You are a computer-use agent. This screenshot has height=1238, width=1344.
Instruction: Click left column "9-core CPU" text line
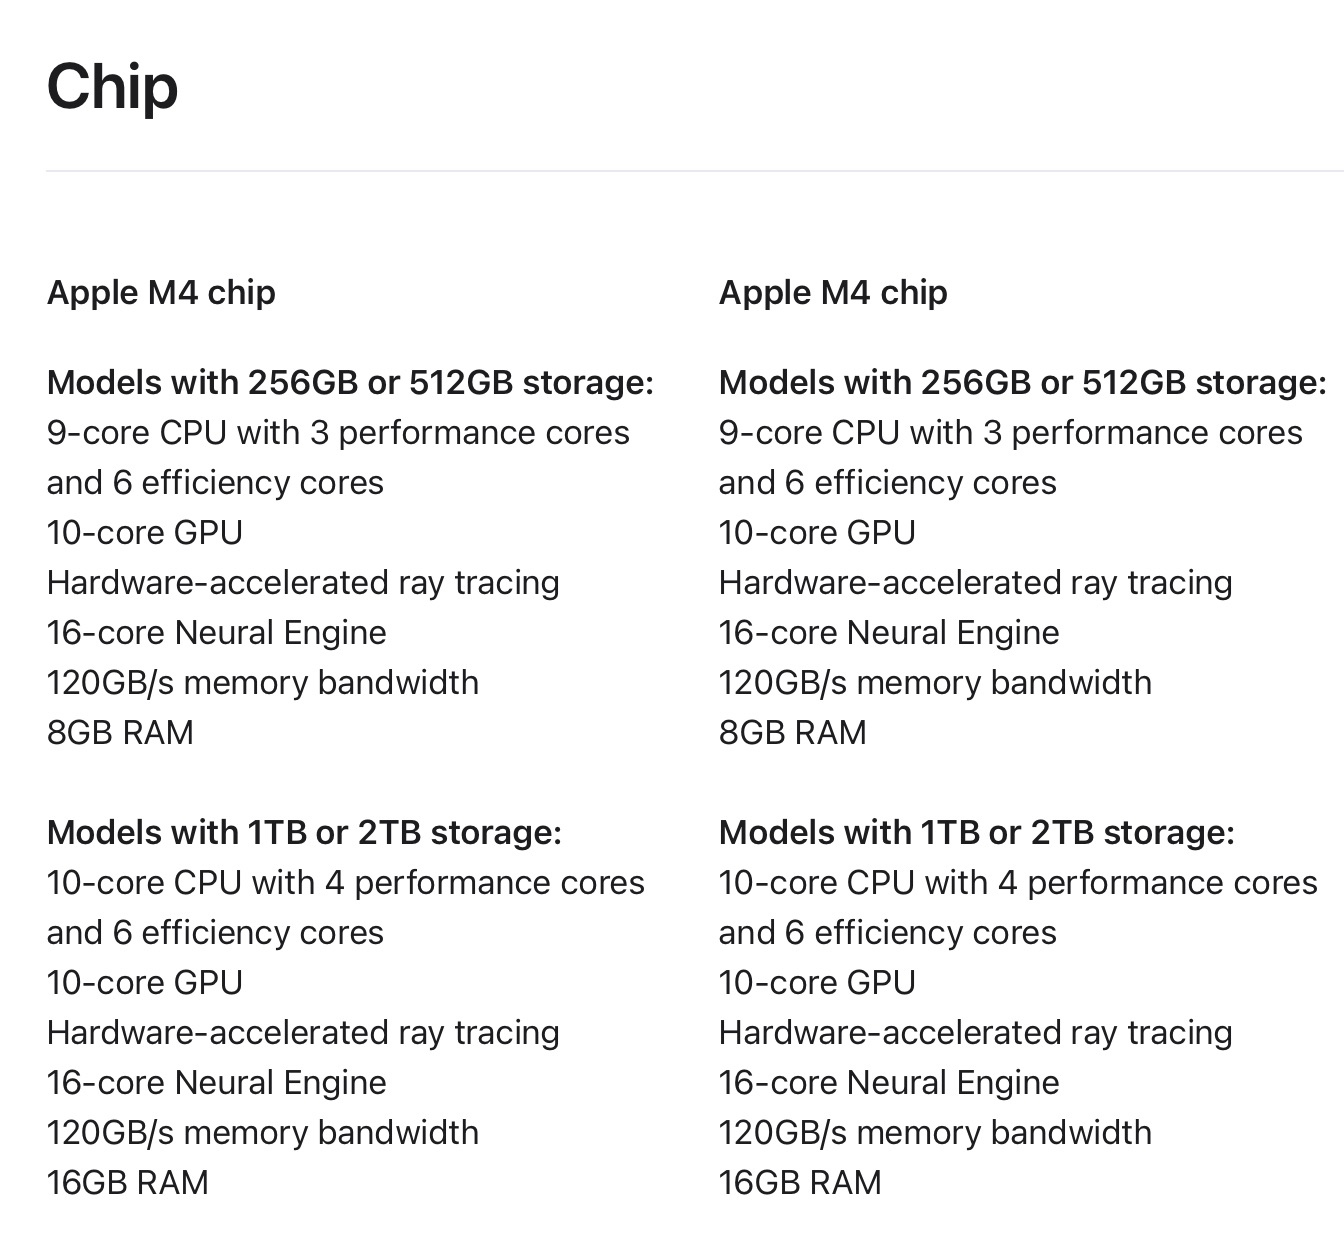338,433
